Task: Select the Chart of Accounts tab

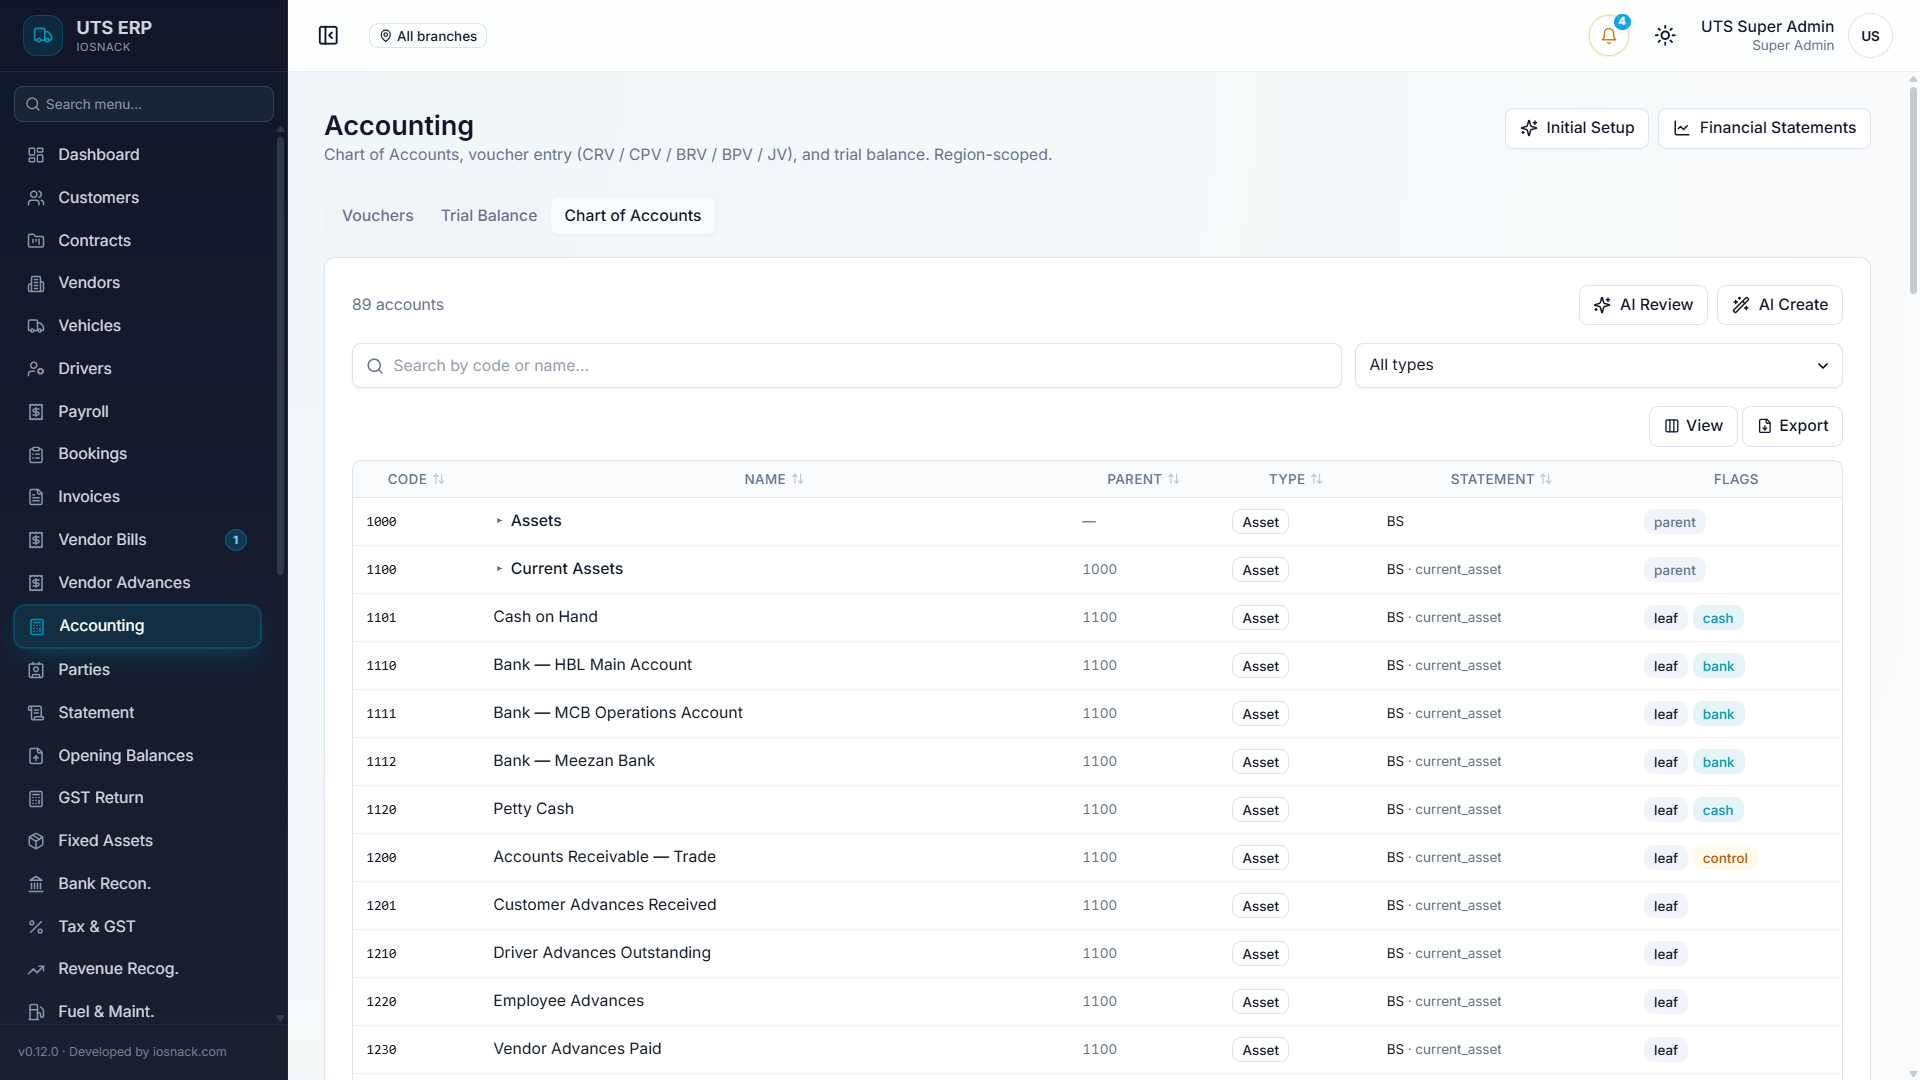Action: click(x=633, y=216)
